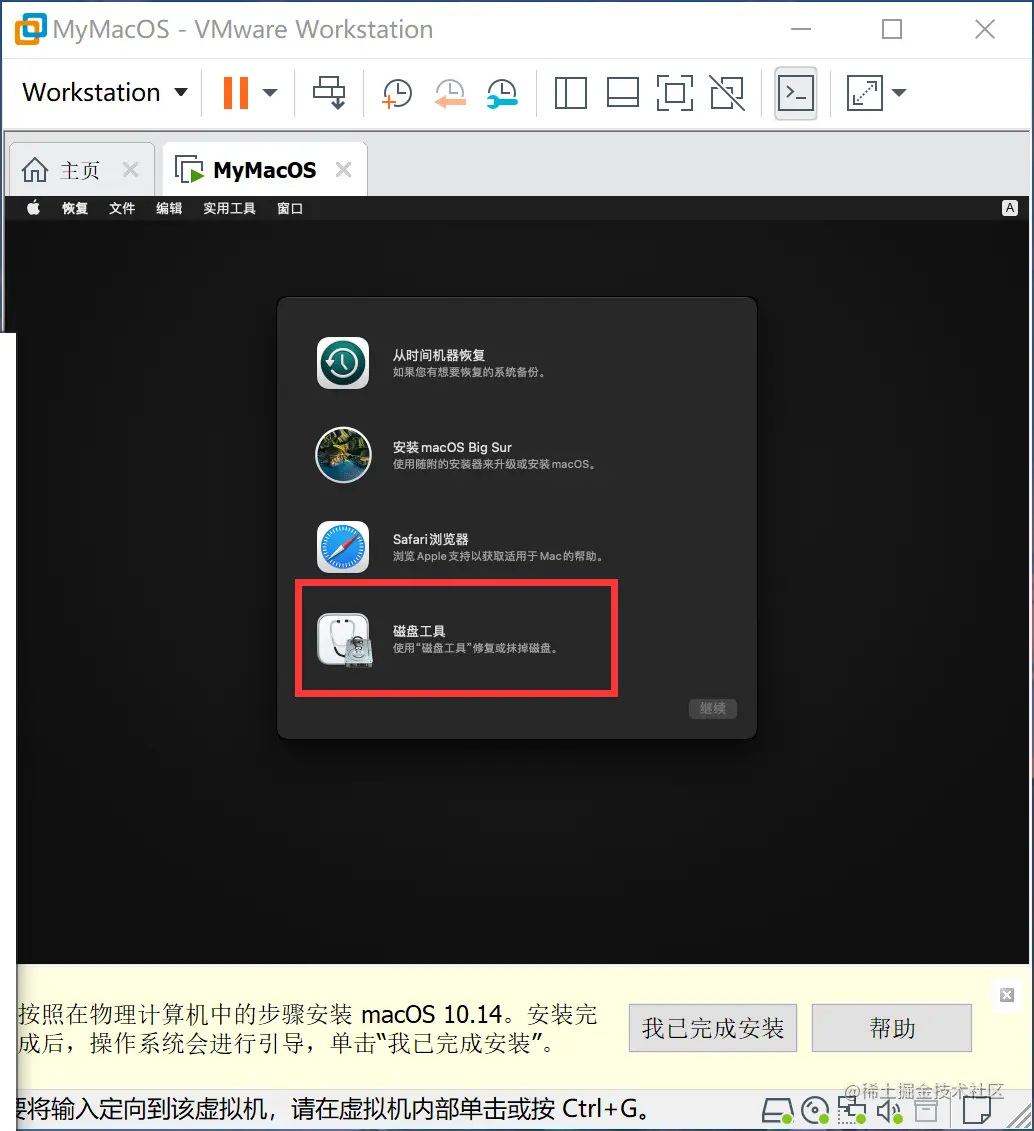Click the printer status icon
1034x1131 pixels.
click(927, 1112)
